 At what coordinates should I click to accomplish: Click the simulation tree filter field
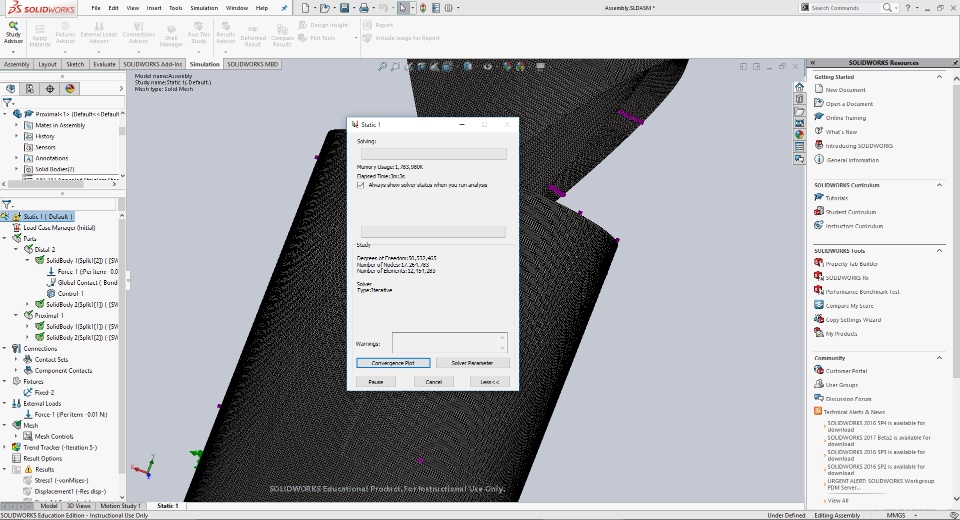click(64, 205)
